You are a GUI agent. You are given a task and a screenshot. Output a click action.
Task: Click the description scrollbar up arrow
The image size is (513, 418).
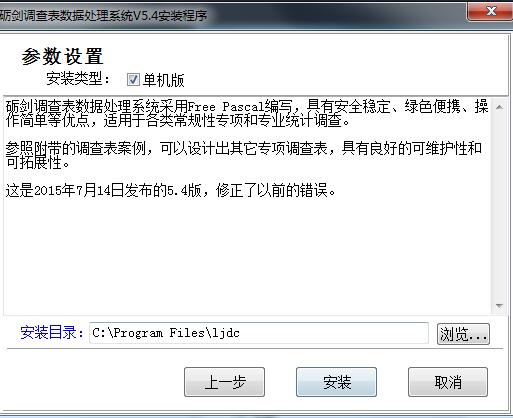(499, 107)
